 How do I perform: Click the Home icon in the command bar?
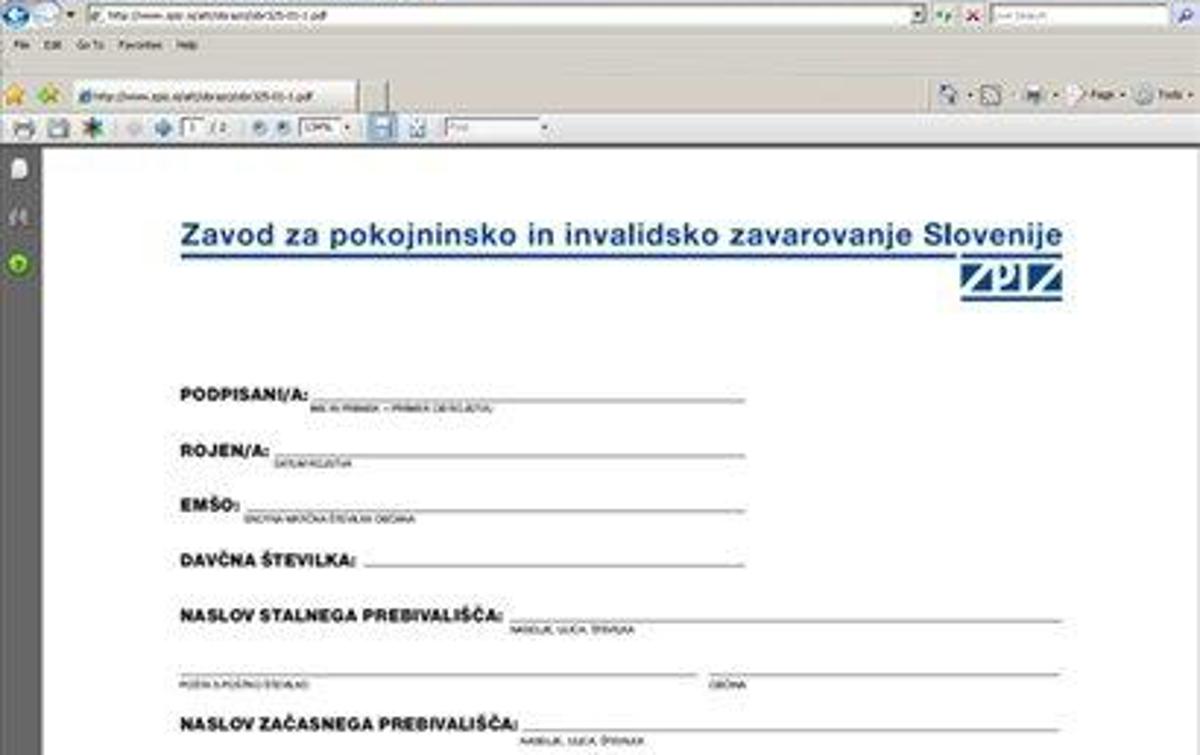(x=947, y=95)
